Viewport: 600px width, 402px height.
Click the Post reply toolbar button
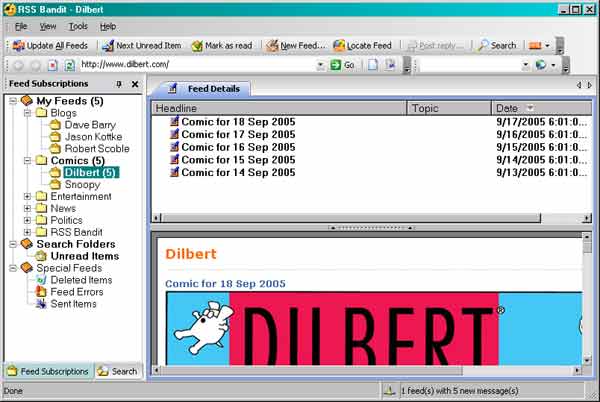point(435,46)
